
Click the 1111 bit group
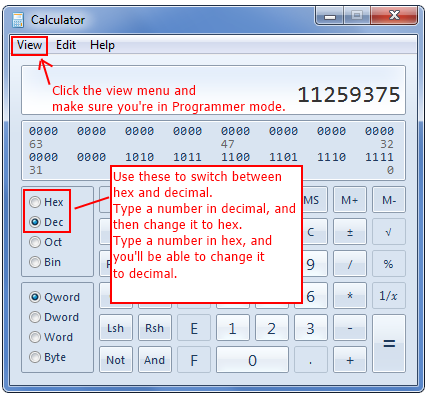(379, 157)
